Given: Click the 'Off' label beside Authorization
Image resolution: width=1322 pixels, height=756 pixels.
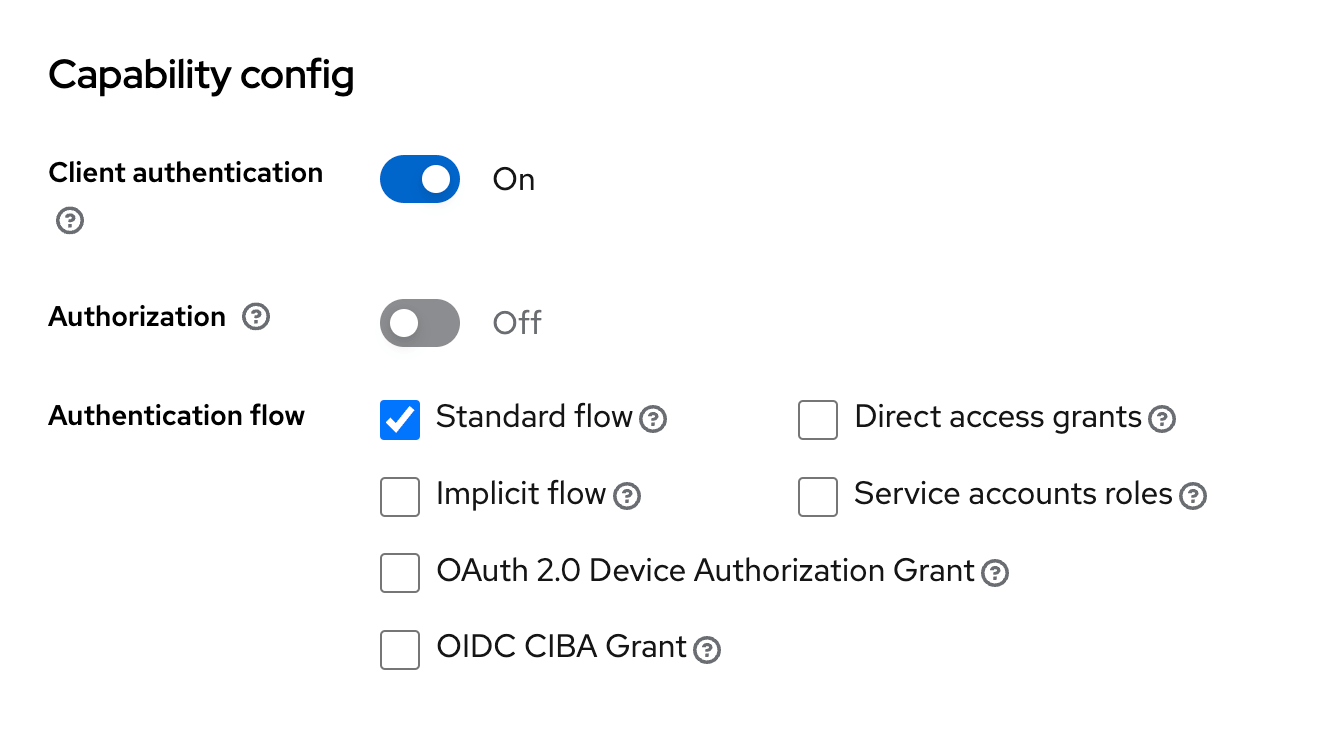Looking at the screenshot, I should (x=517, y=324).
